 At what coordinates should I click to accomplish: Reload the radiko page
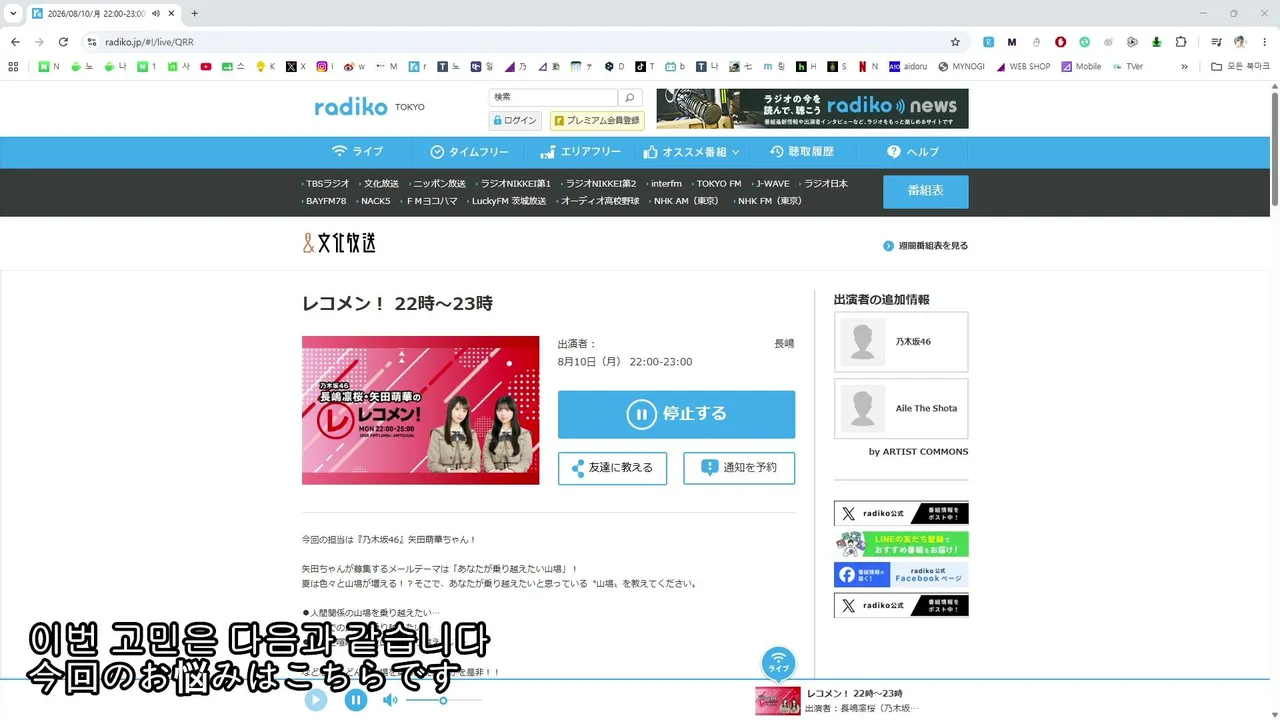pyautogui.click(x=63, y=42)
